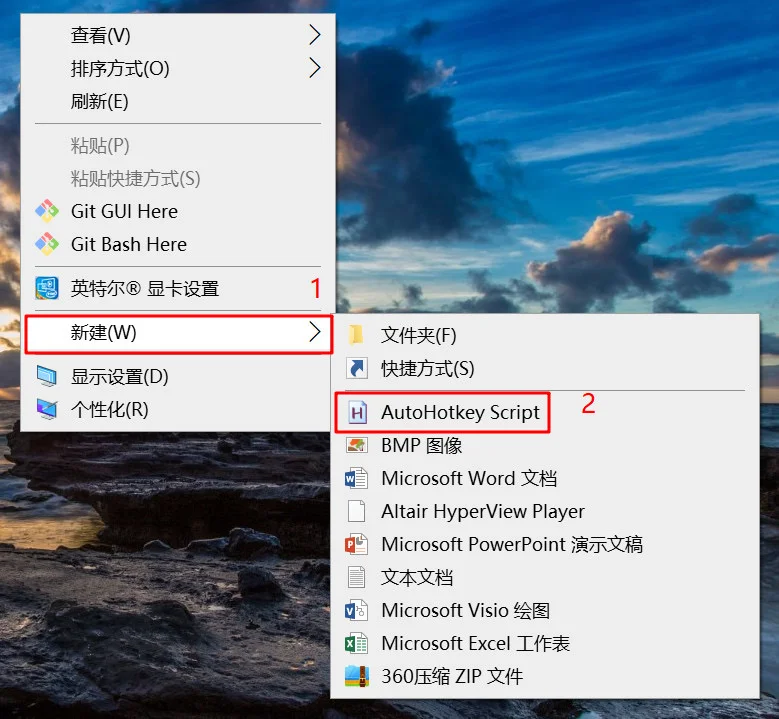Viewport: 779px width, 719px height.
Task: Create new 文本文档
Action: coord(545,577)
